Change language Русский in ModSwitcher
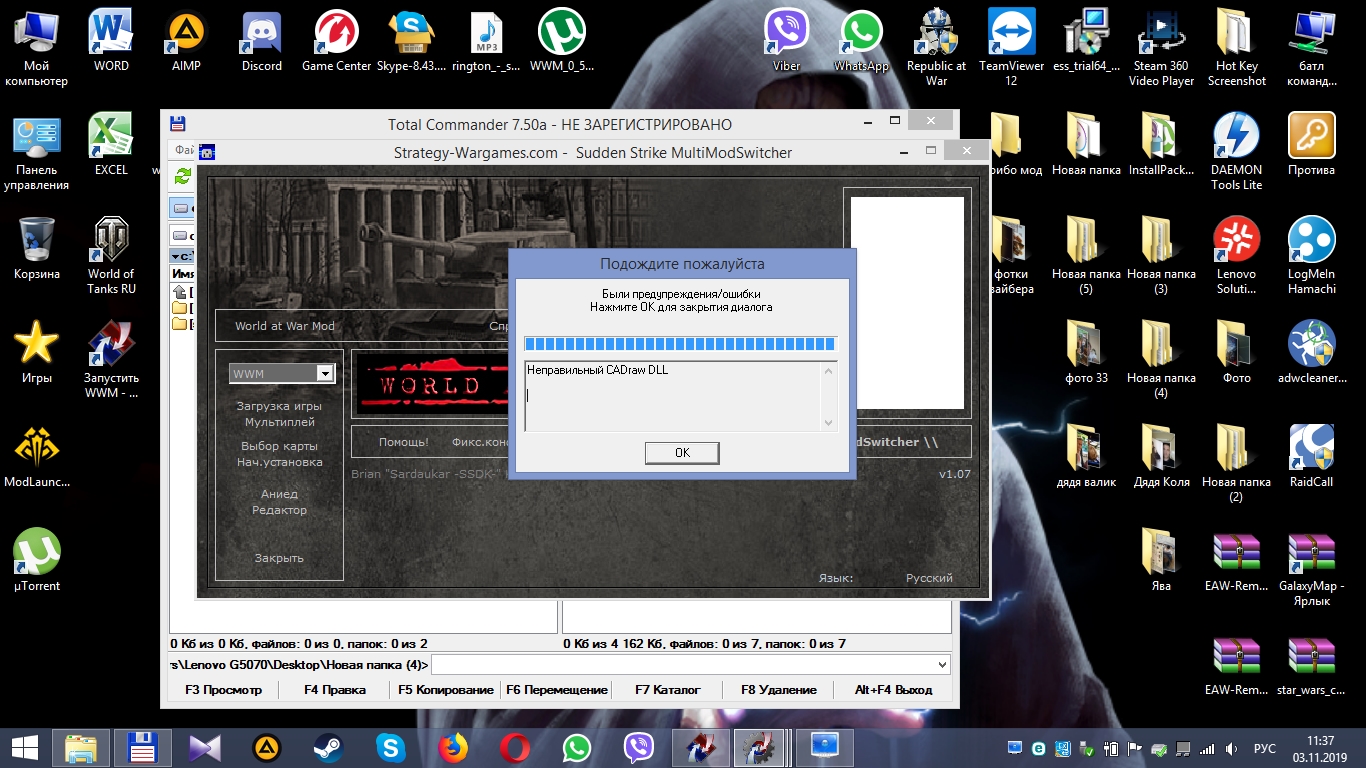 click(x=929, y=578)
